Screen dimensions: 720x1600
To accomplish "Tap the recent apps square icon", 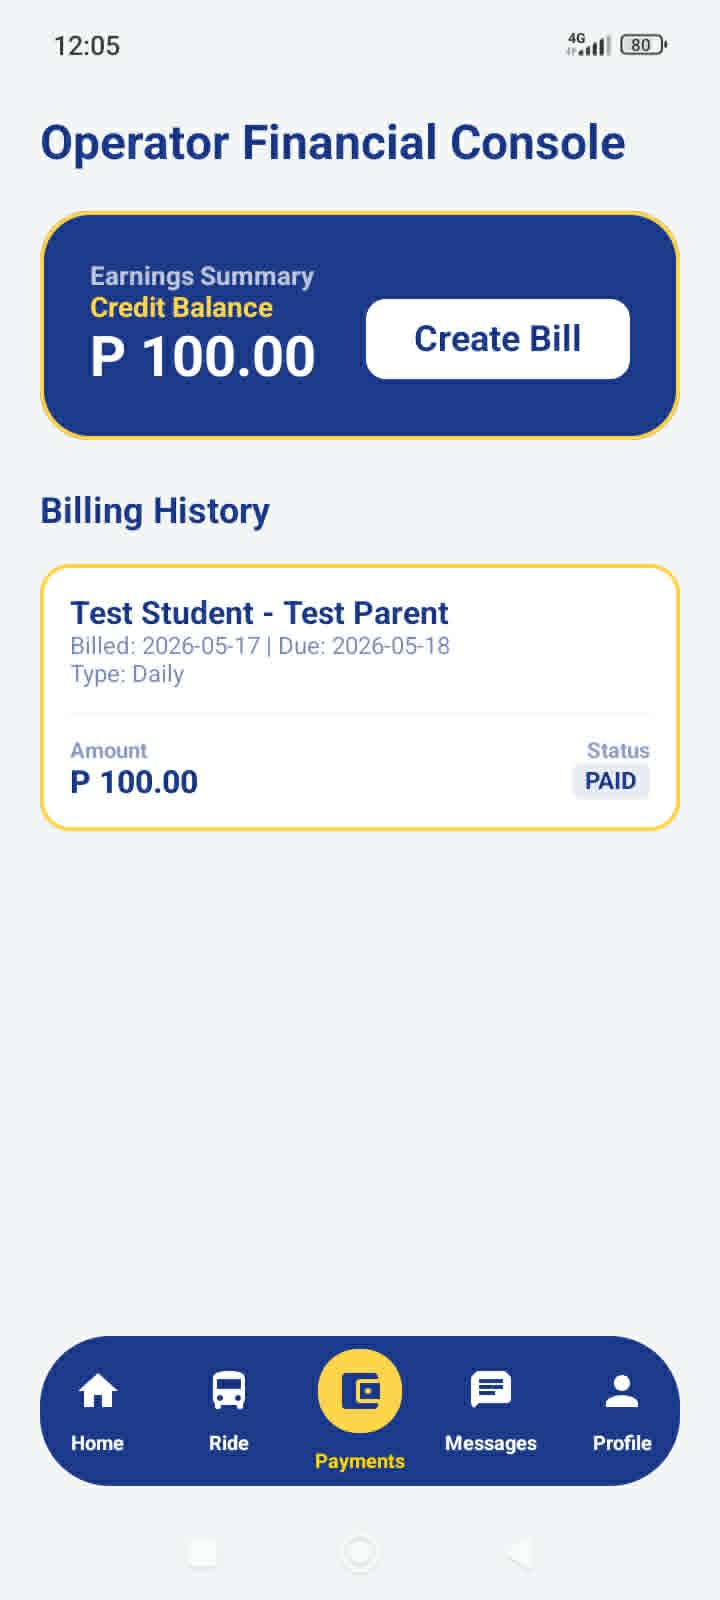I will (203, 1553).
